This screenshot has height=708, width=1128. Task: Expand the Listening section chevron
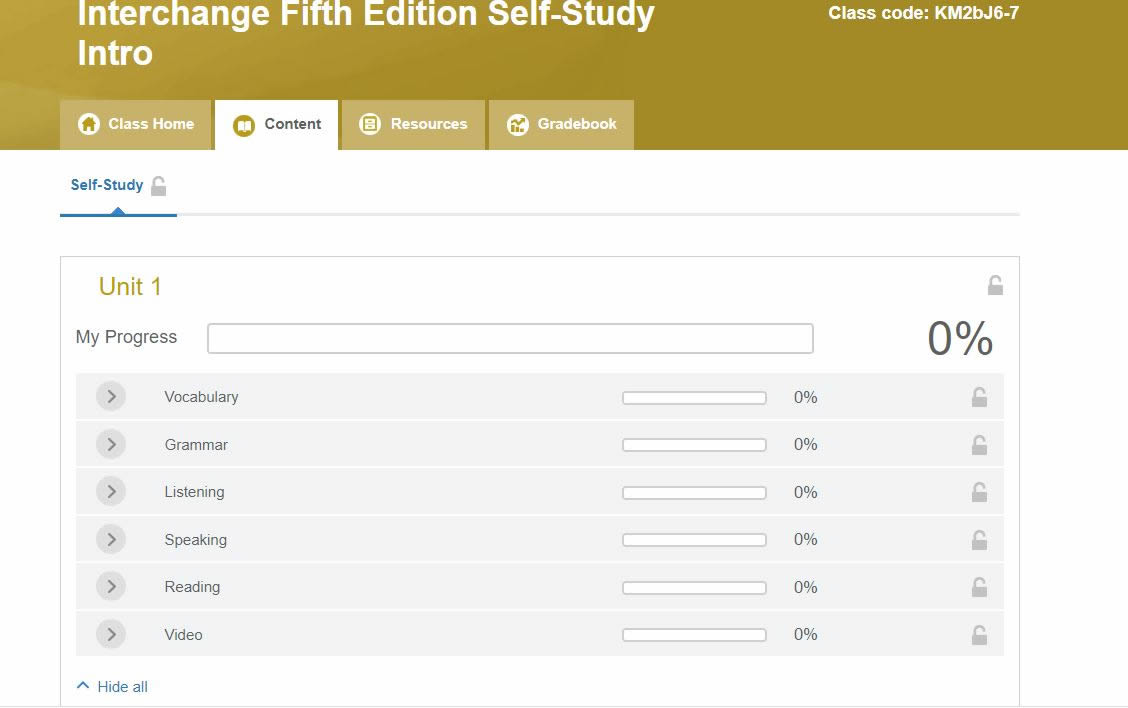coord(111,491)
